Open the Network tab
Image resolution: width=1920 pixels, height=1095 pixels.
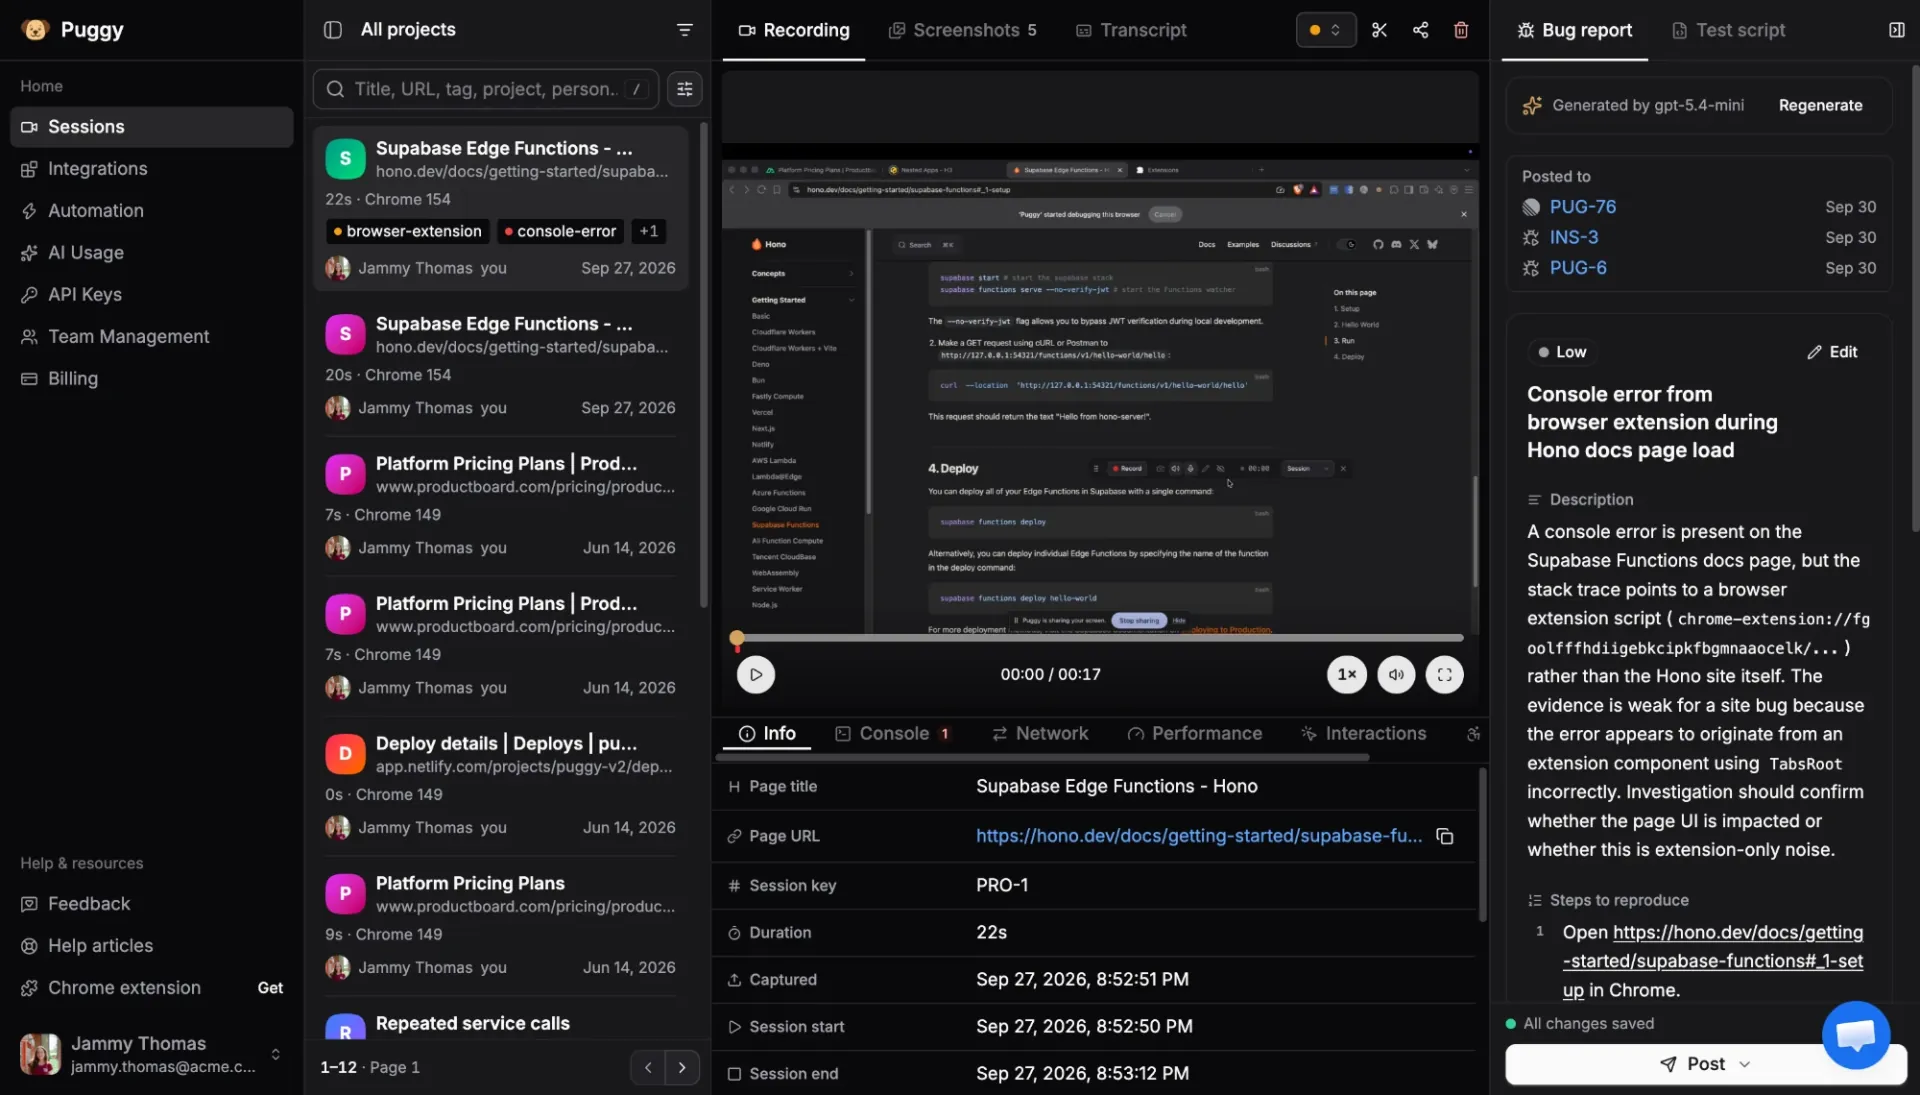tap(1040, 734)
